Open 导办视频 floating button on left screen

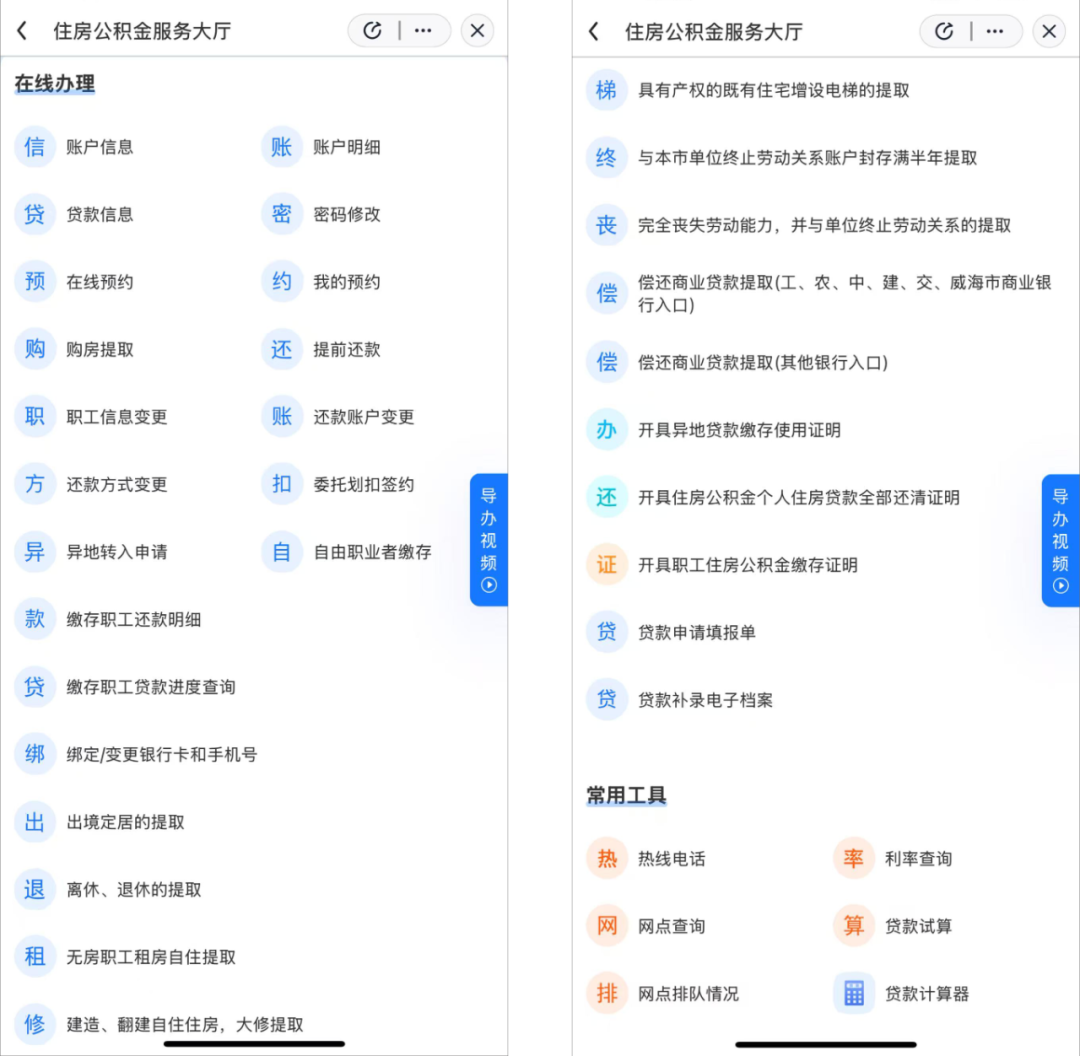coord(489,540)
